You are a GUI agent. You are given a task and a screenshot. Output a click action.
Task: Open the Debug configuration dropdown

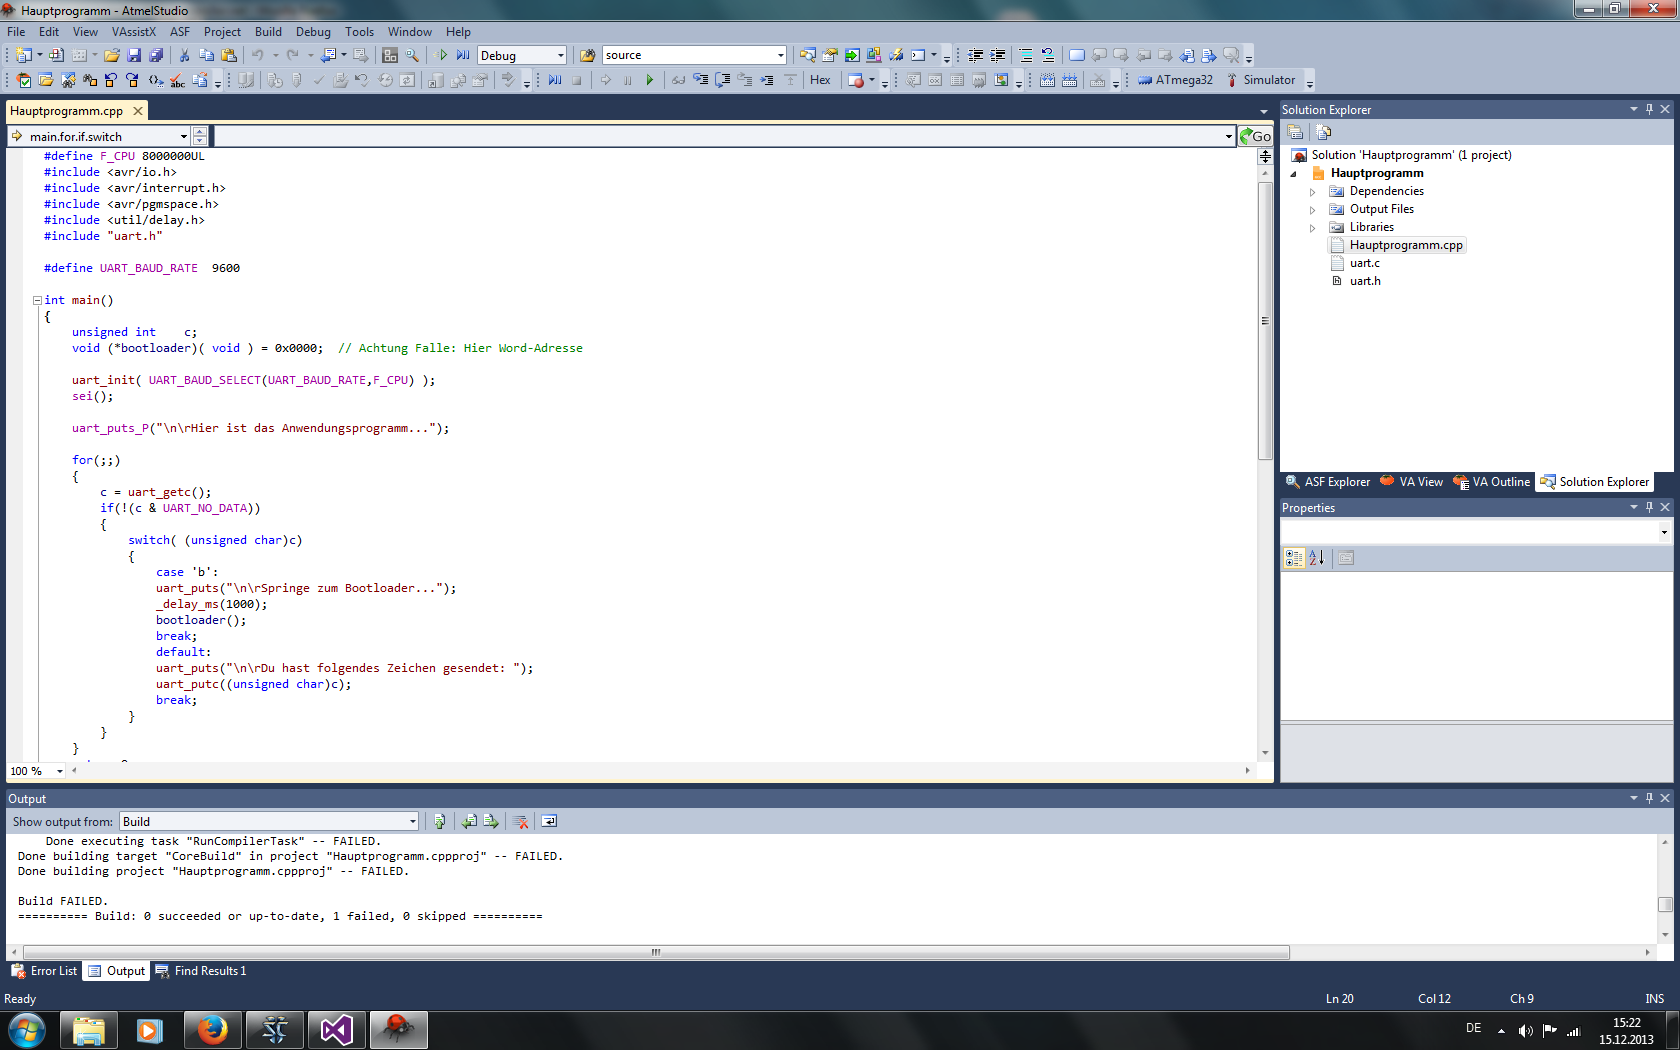560,55
